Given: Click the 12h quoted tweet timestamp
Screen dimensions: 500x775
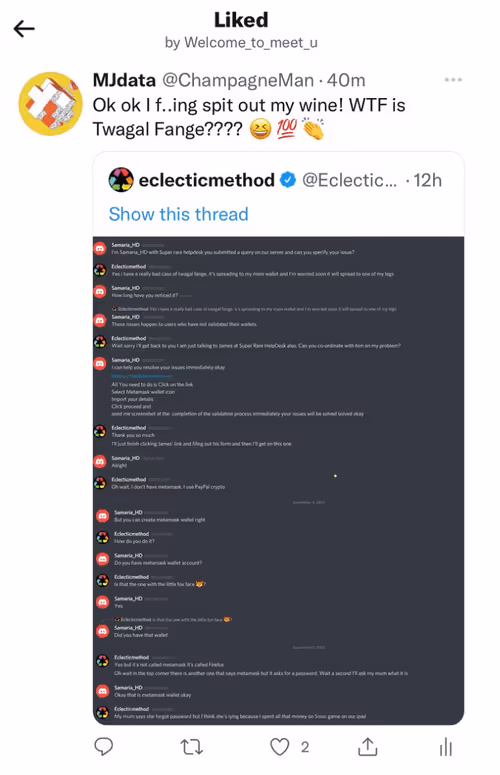Looking at the screenshot, I should (x=427, y=180).
